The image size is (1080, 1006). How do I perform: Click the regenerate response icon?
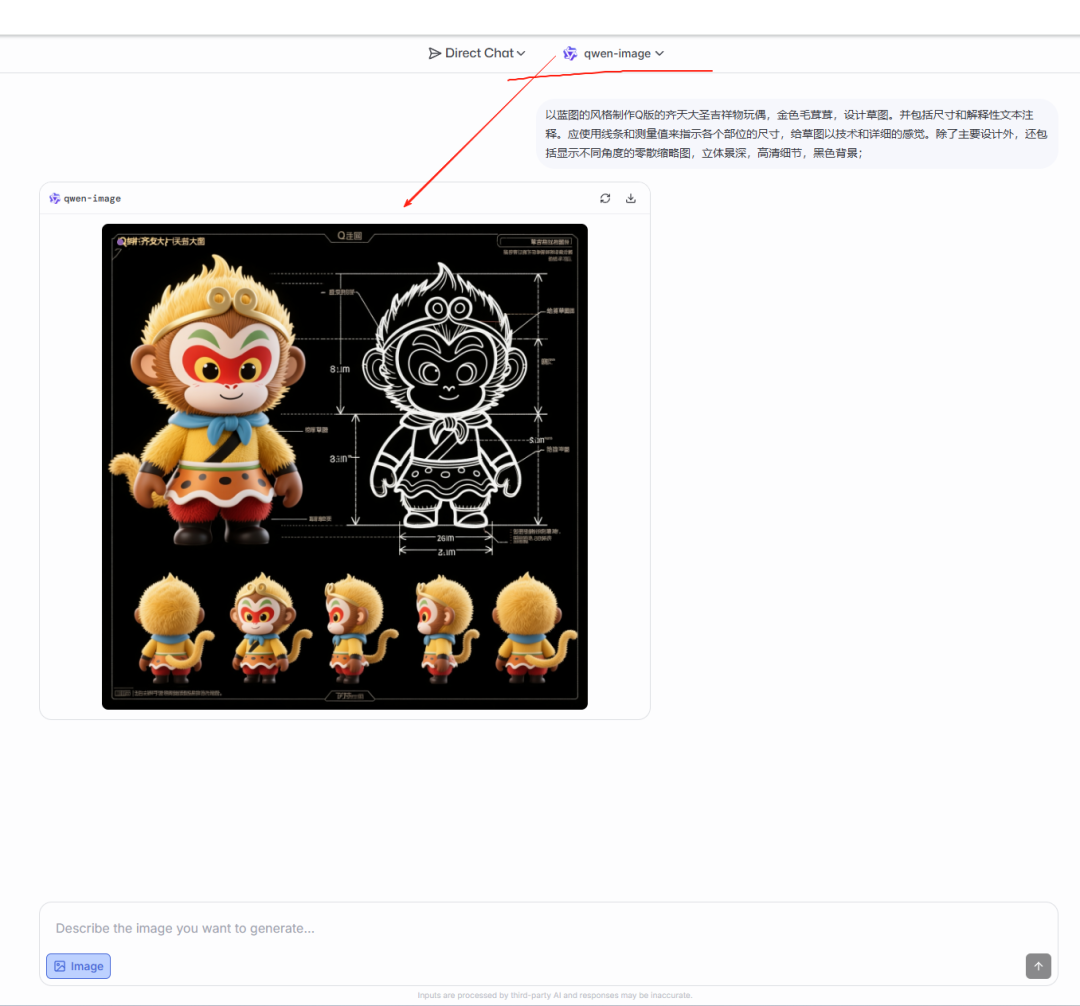click(x=605, y=198)
